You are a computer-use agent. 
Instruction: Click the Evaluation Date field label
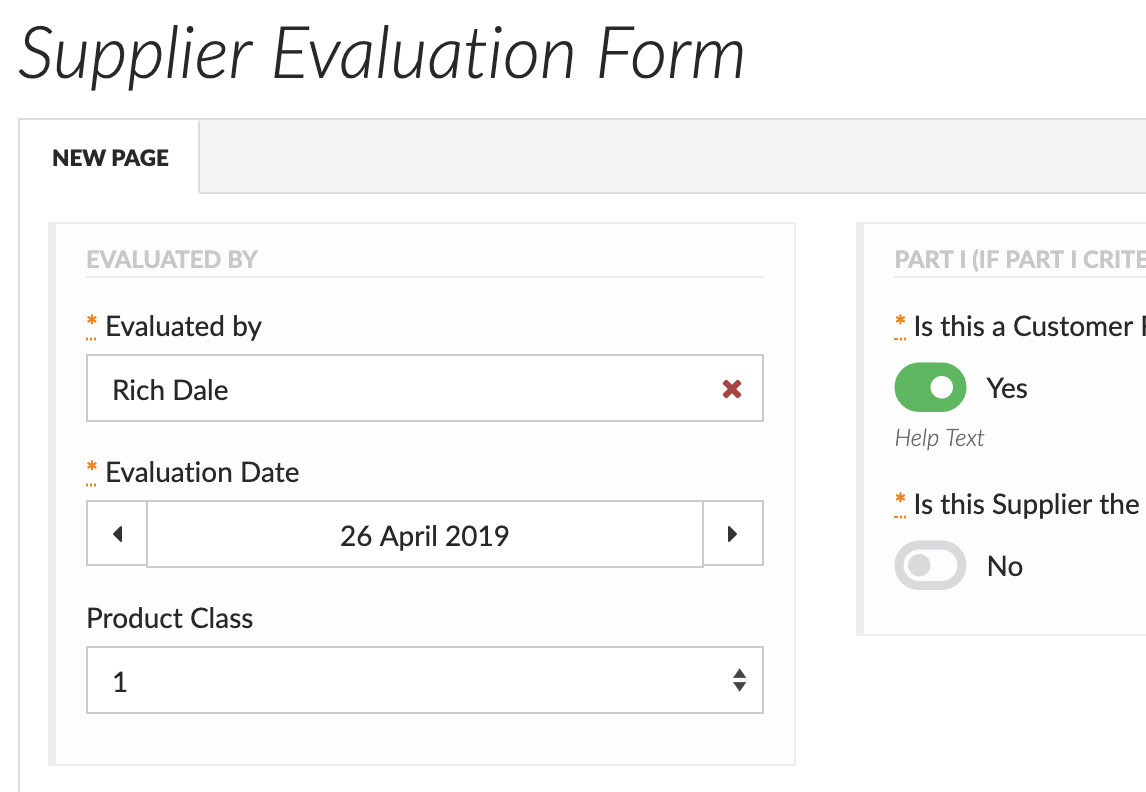click(202, 472)
